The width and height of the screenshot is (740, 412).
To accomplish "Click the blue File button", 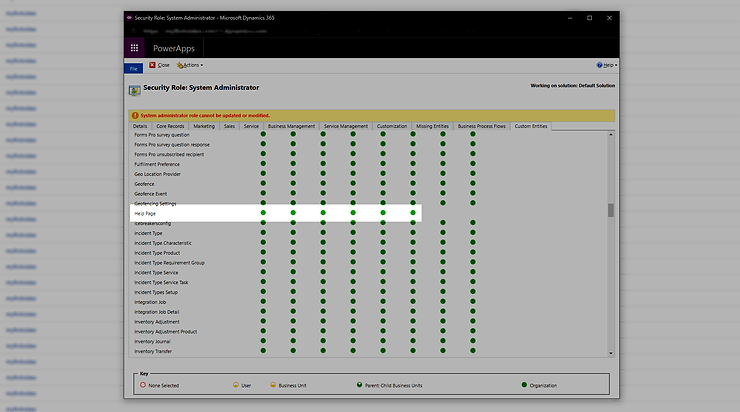I will pyautogui.click(x=134, y=68).
